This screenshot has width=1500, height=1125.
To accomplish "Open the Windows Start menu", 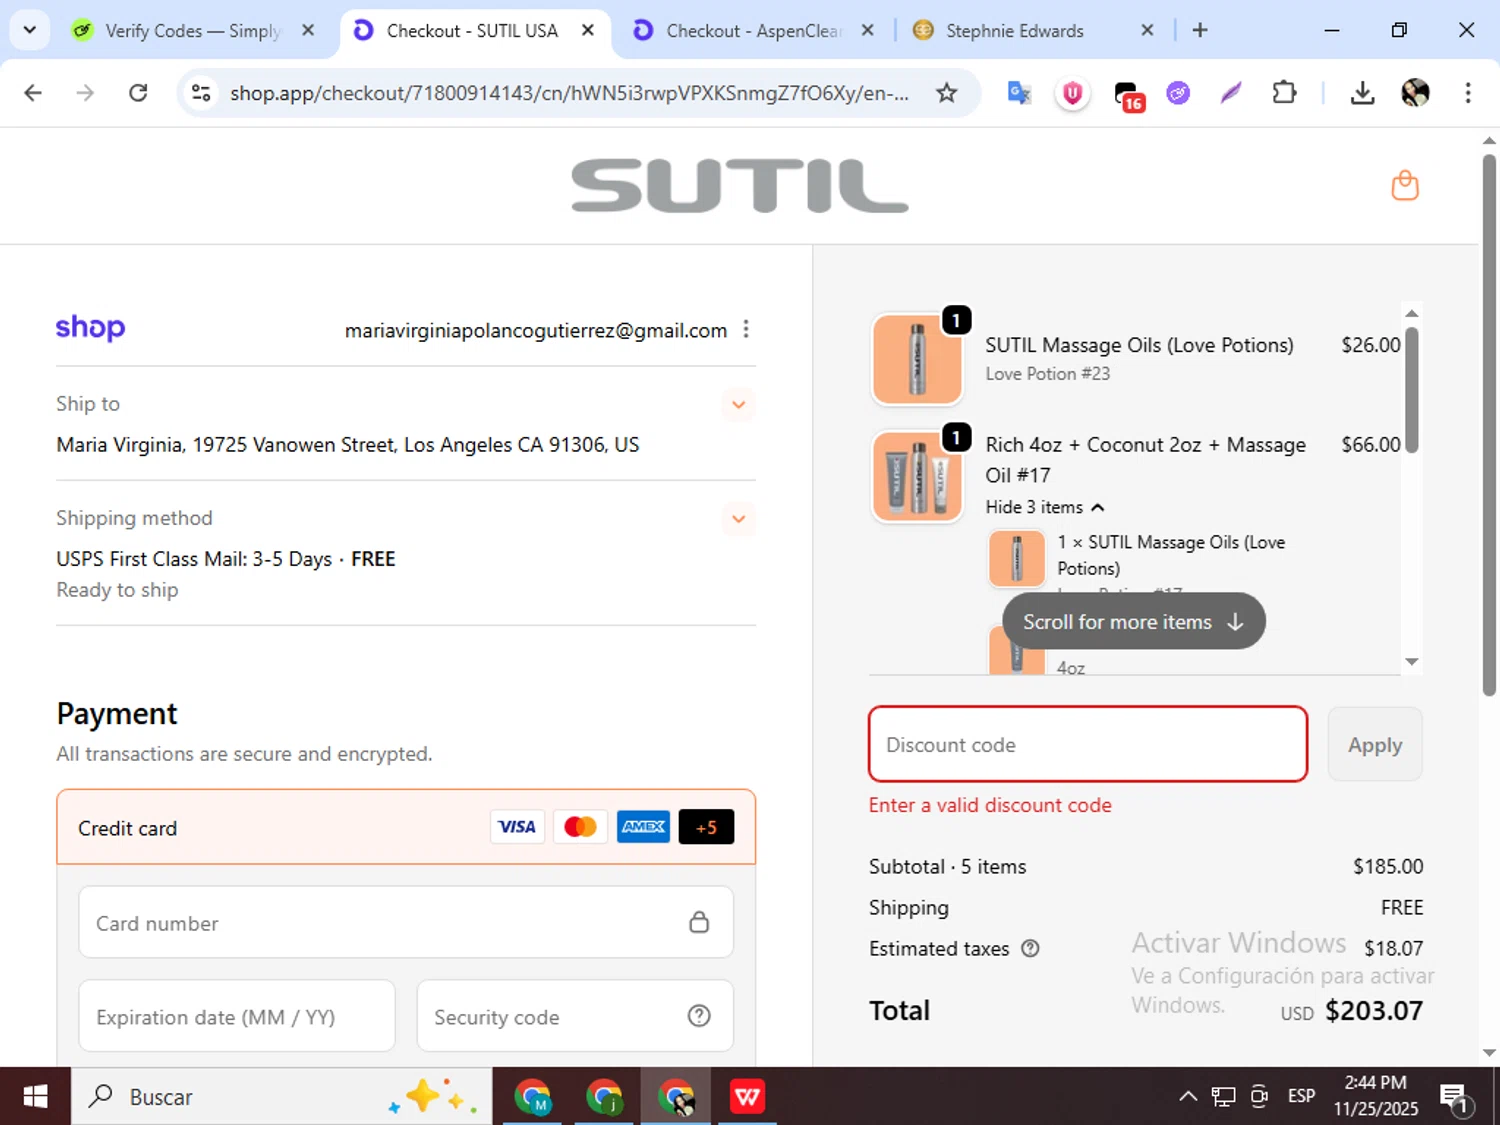I will [35, 1096].
